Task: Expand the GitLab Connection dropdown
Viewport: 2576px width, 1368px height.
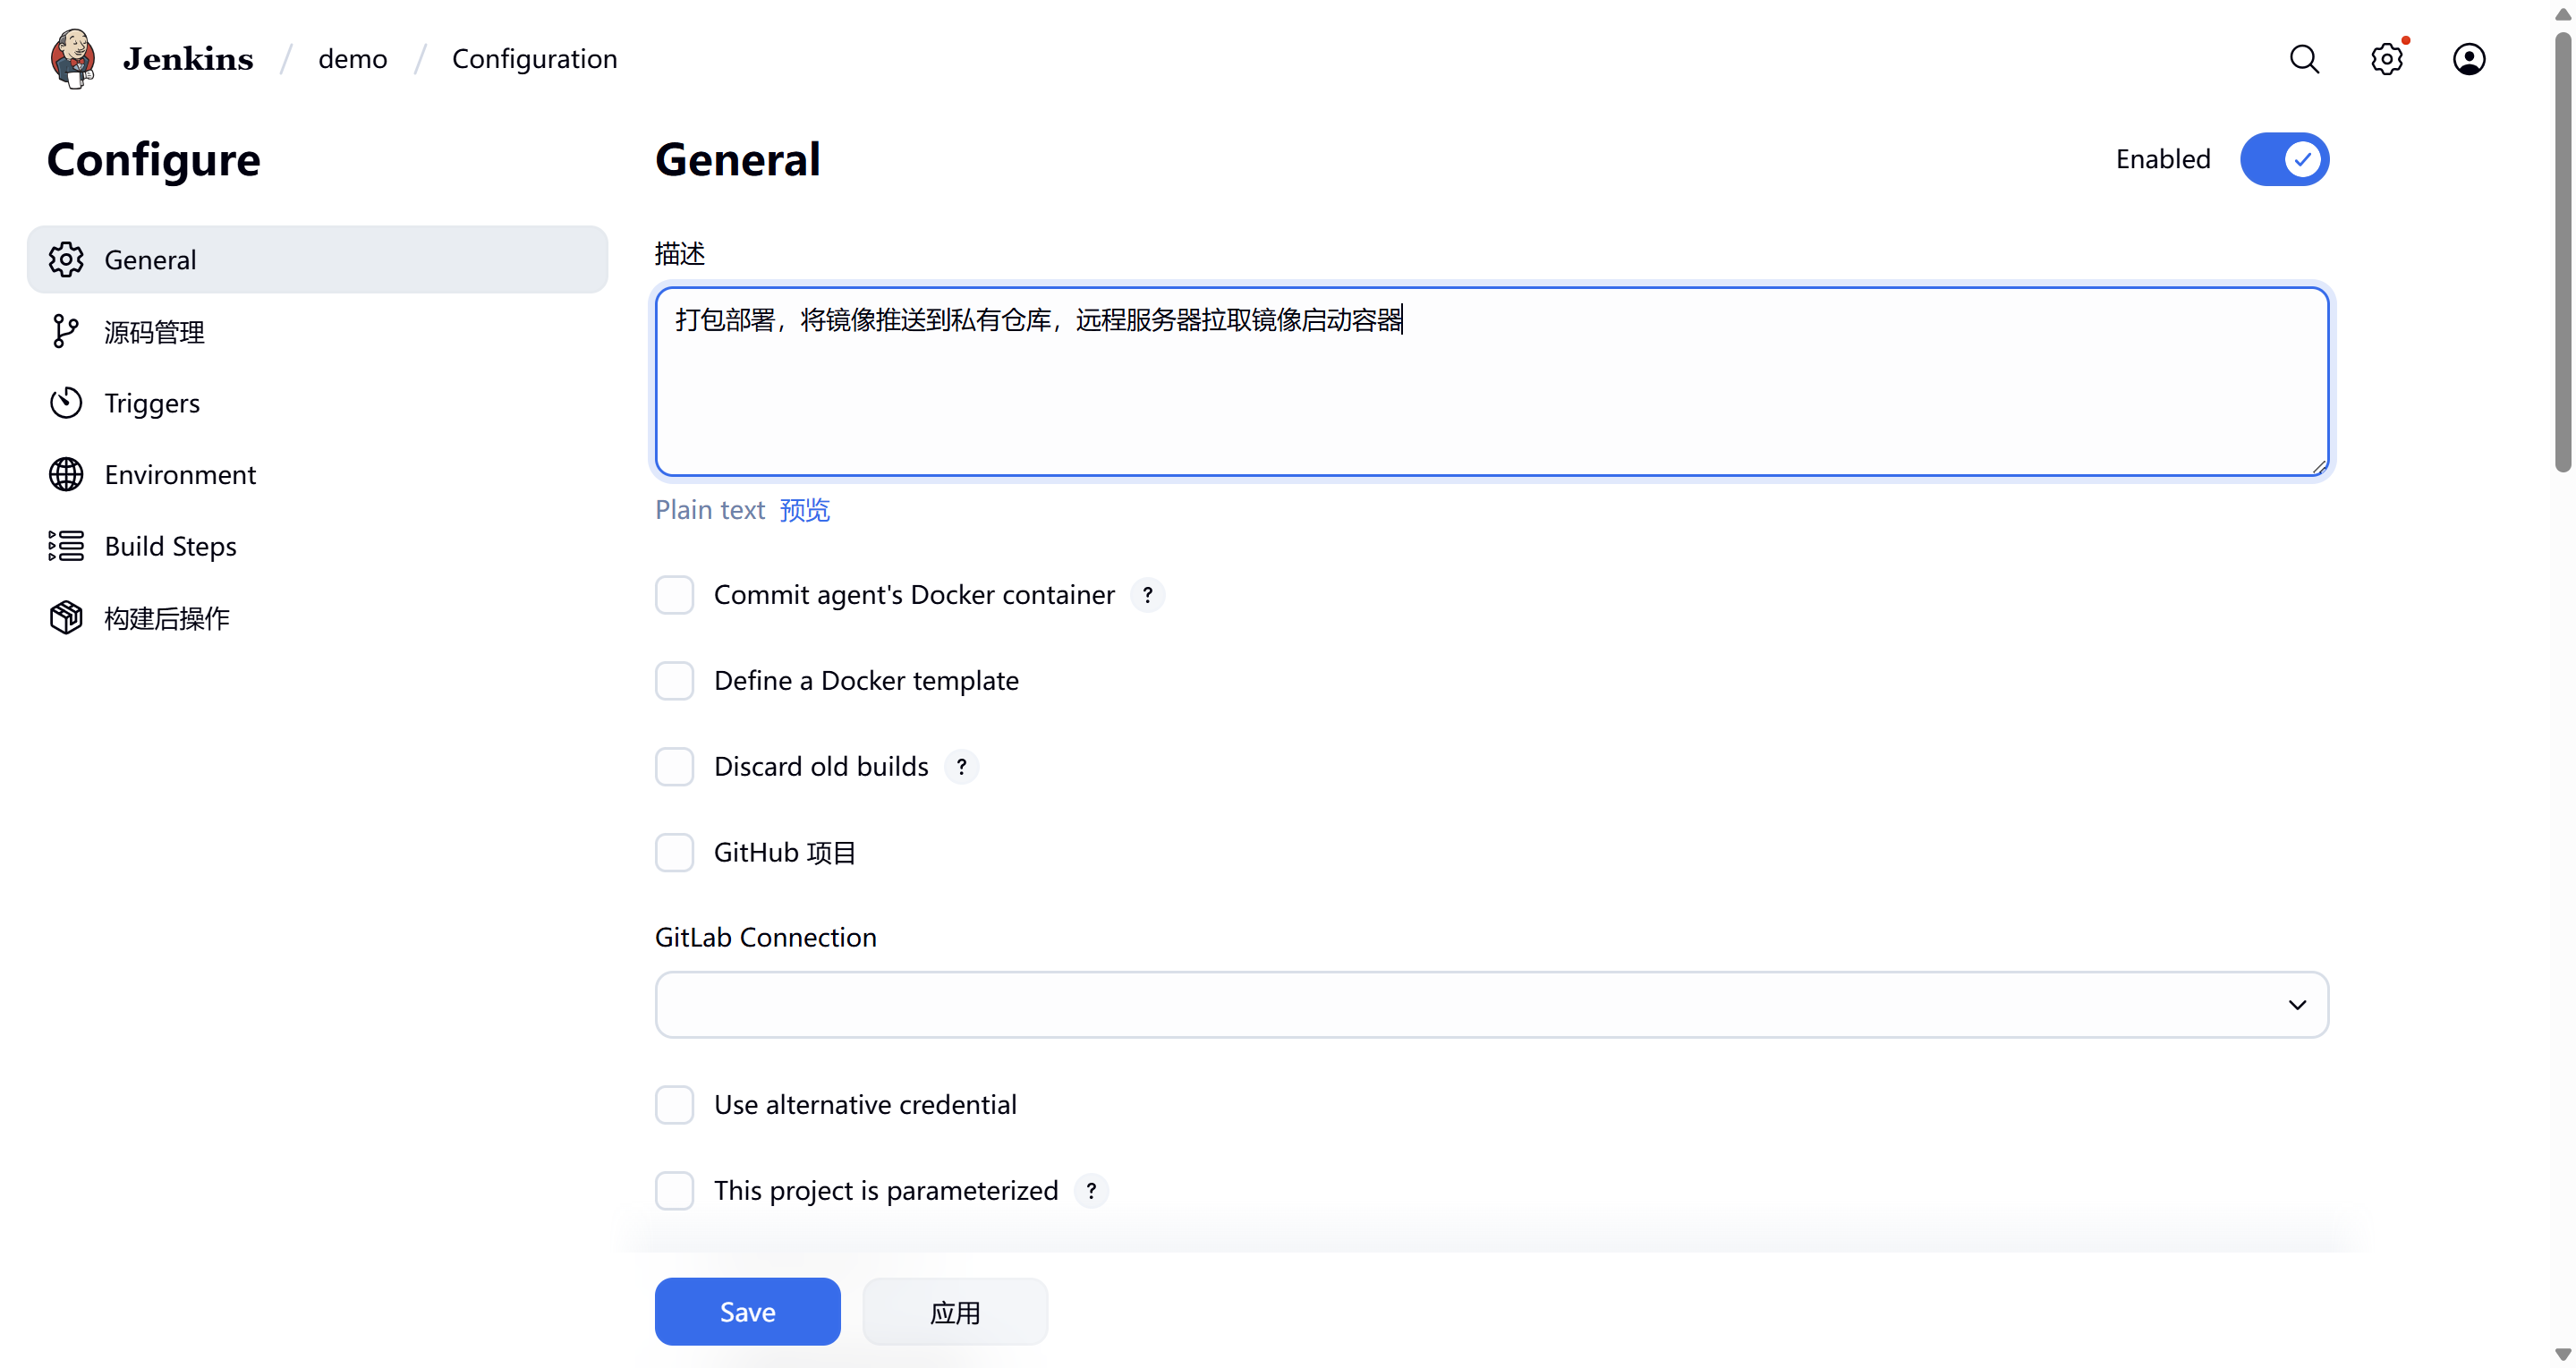Action: tap(1491, 1005)
